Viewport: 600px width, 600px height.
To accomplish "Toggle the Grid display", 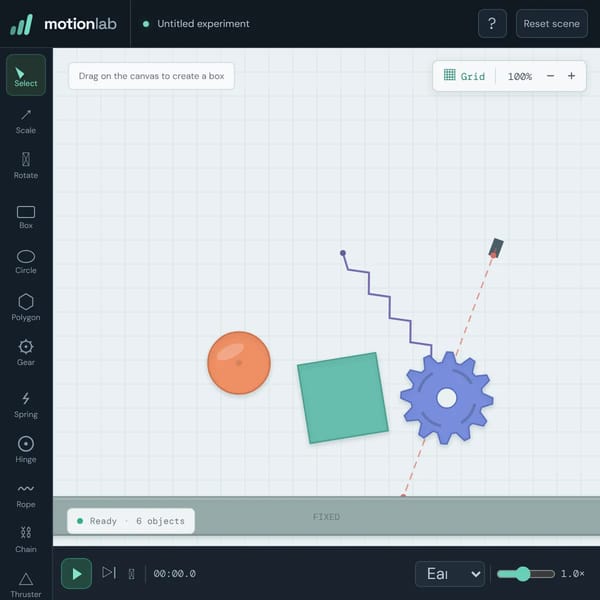I will coord(464,76).
